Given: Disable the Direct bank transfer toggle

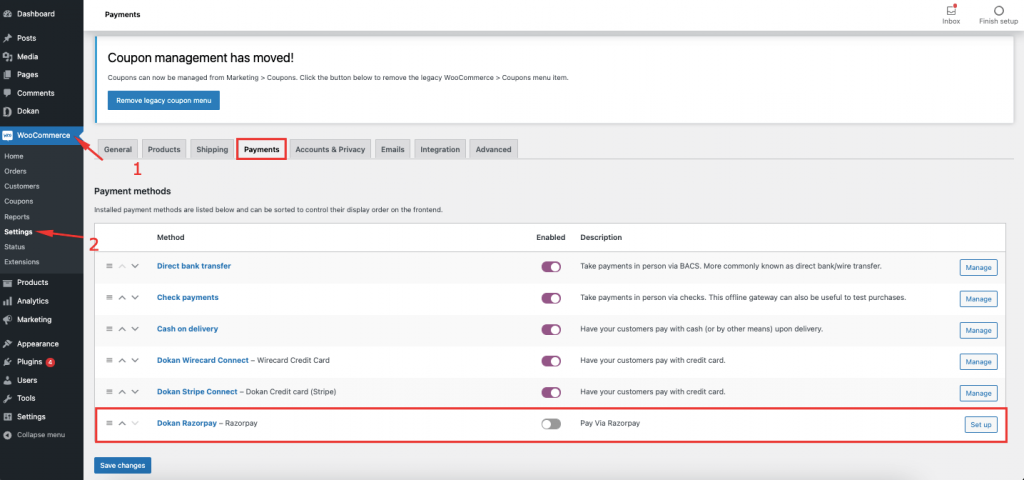Looking at the screenshot, I should tap(551, 267).
